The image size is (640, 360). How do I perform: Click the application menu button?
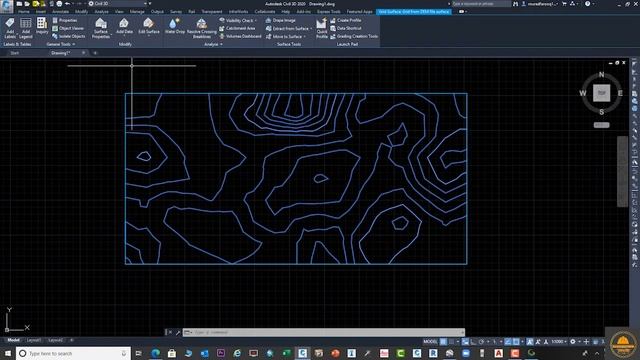pos(7,6)
